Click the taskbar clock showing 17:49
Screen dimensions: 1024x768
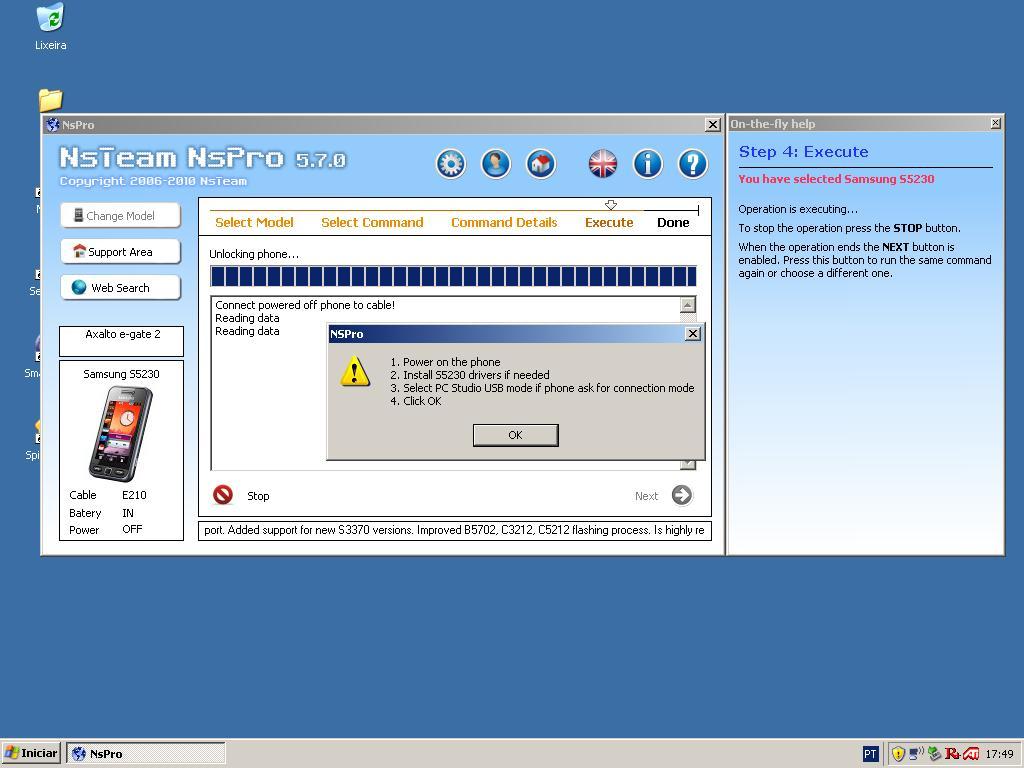999,754
